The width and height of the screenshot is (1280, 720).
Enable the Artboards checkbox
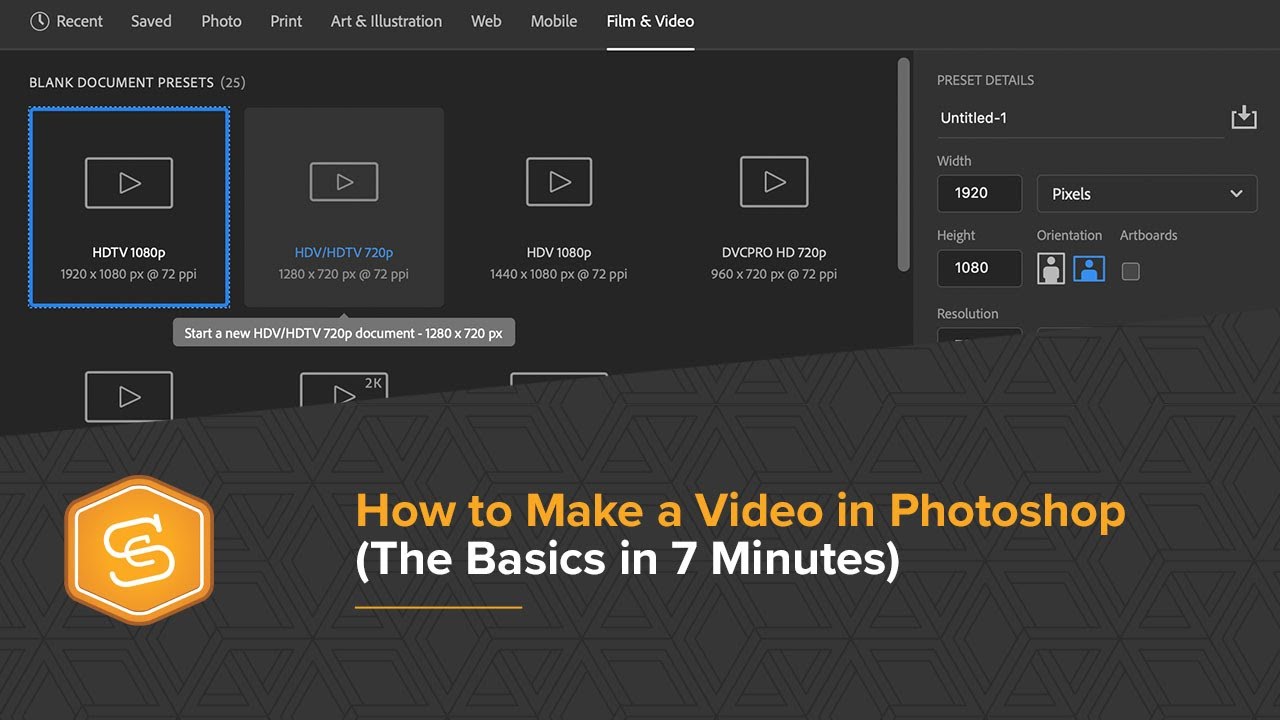tap(1131, 271)
